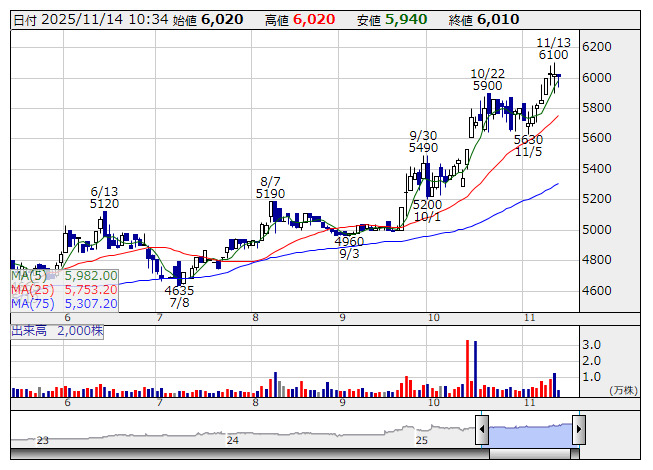The height and width of the screenshot is (470, 653).
Task: Click the 7/8 4635 low annotation
Action: tap(179, 296)
